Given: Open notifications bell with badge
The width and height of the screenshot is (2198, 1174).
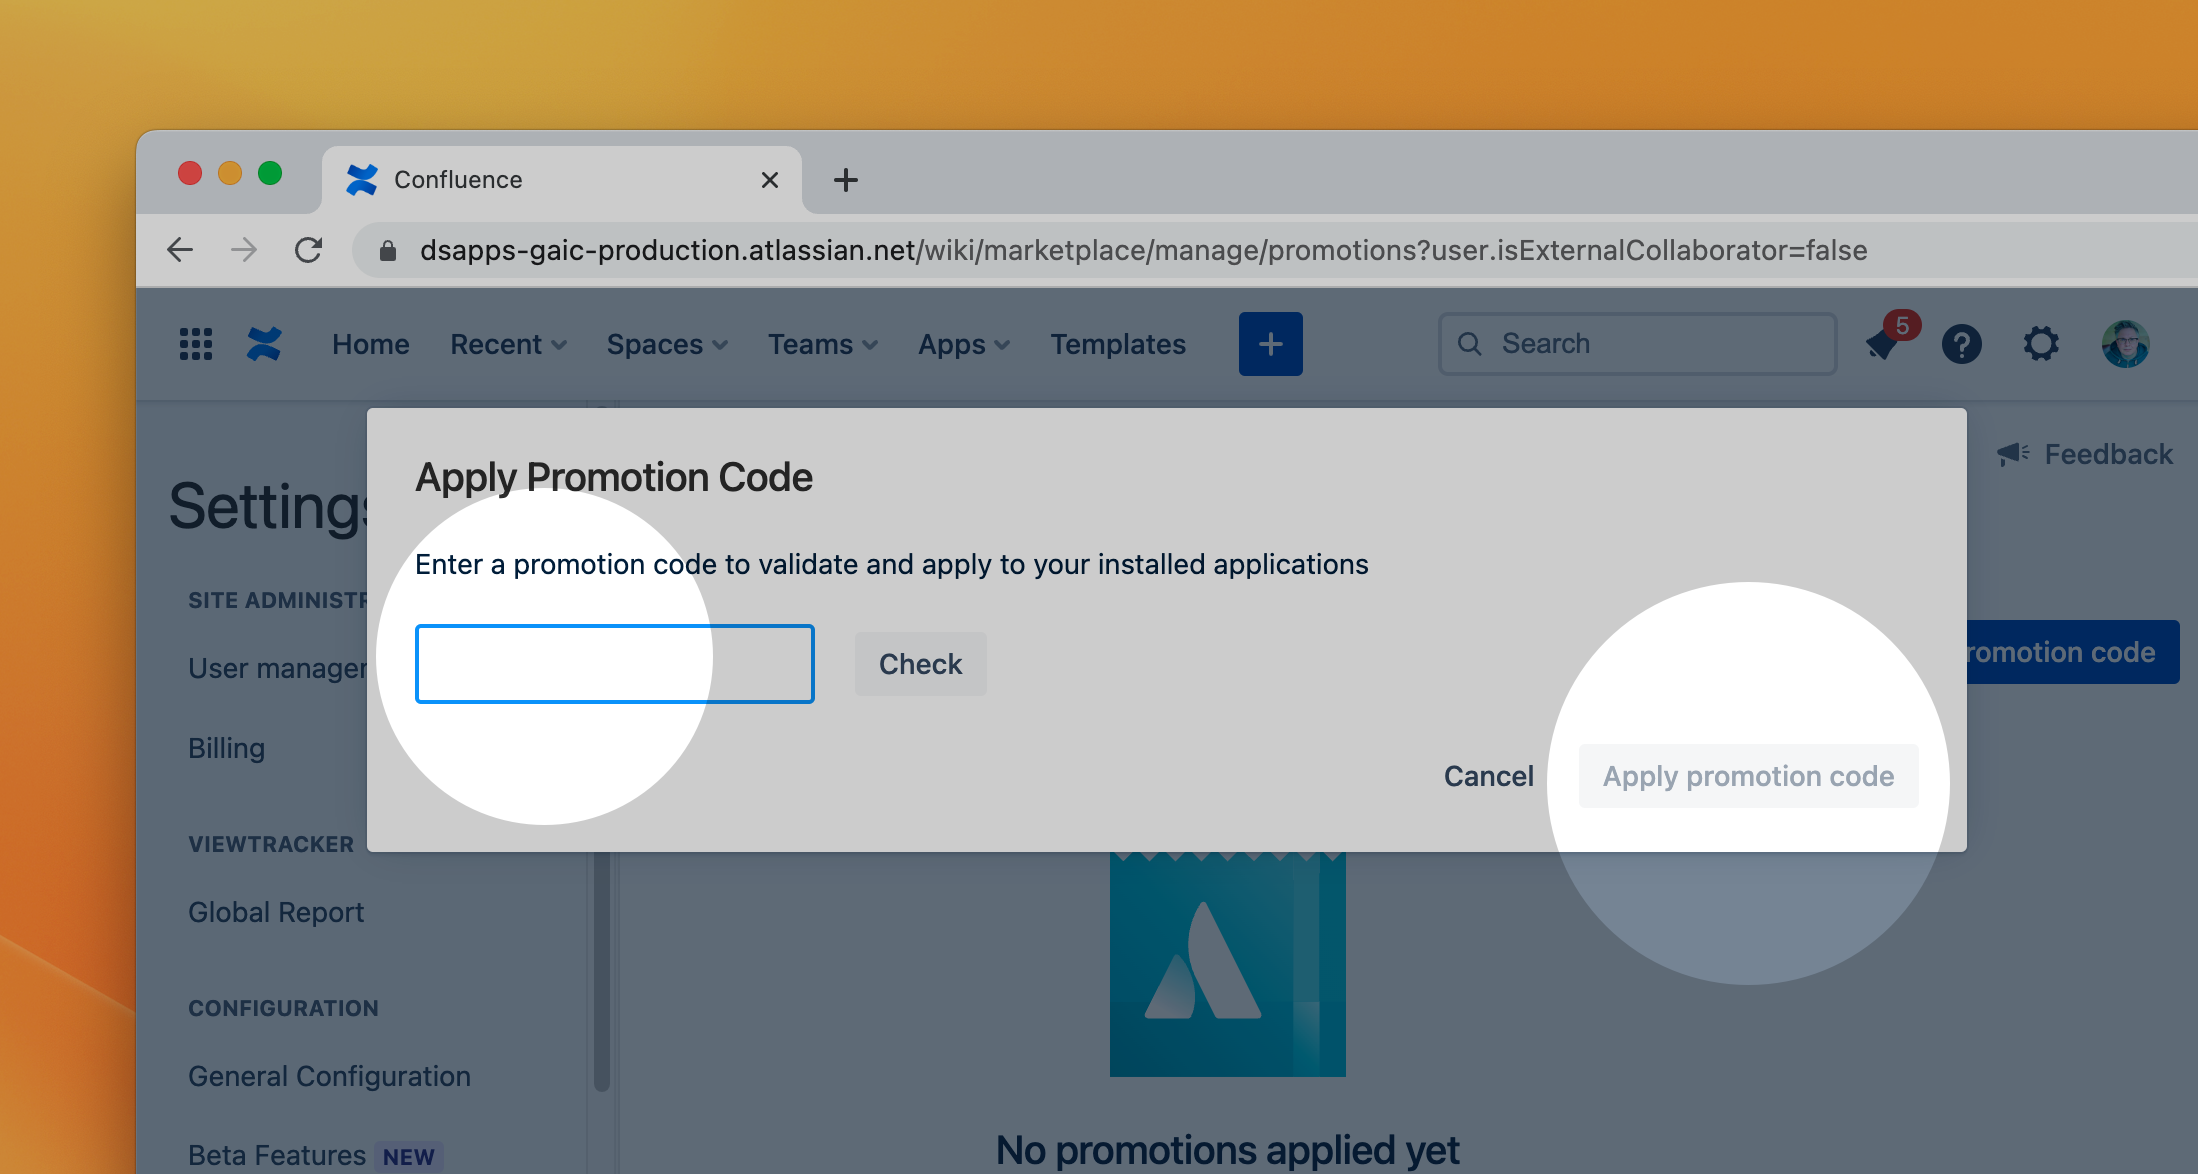Looking at the screenshot, I should pyautogui.click(x=1884, y=344).
